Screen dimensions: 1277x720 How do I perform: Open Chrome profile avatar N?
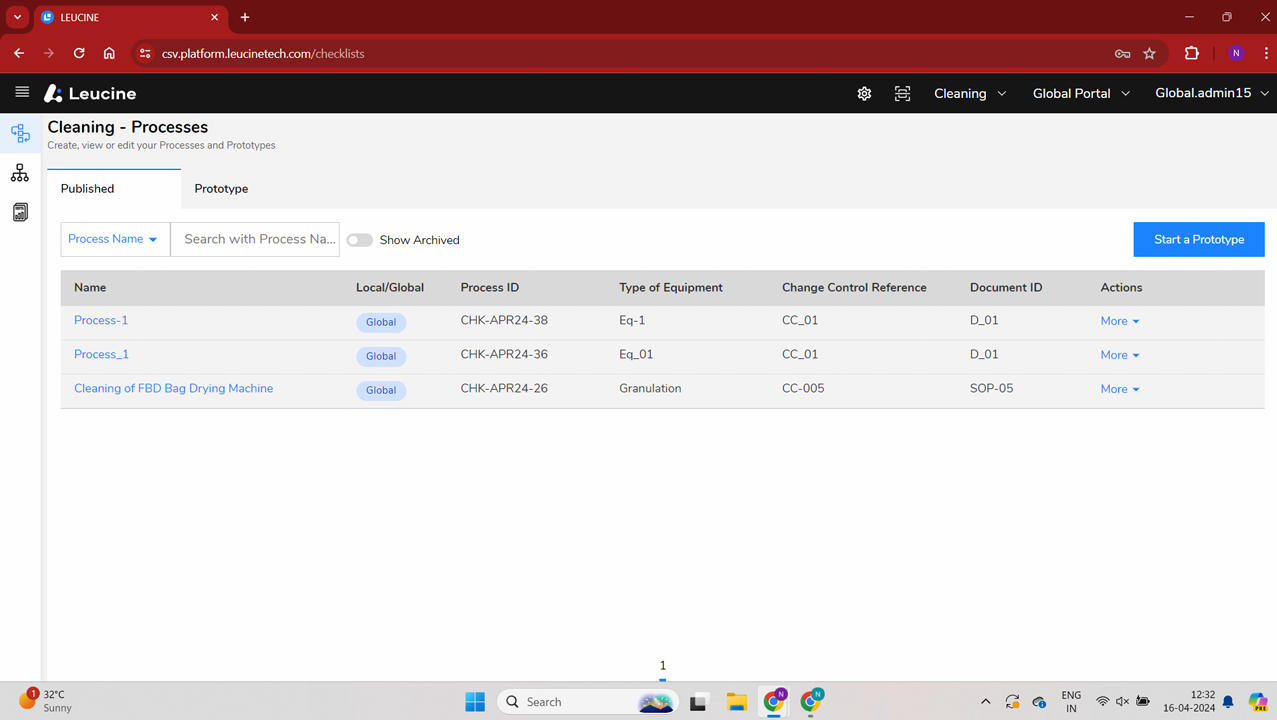coord(1236,54)
